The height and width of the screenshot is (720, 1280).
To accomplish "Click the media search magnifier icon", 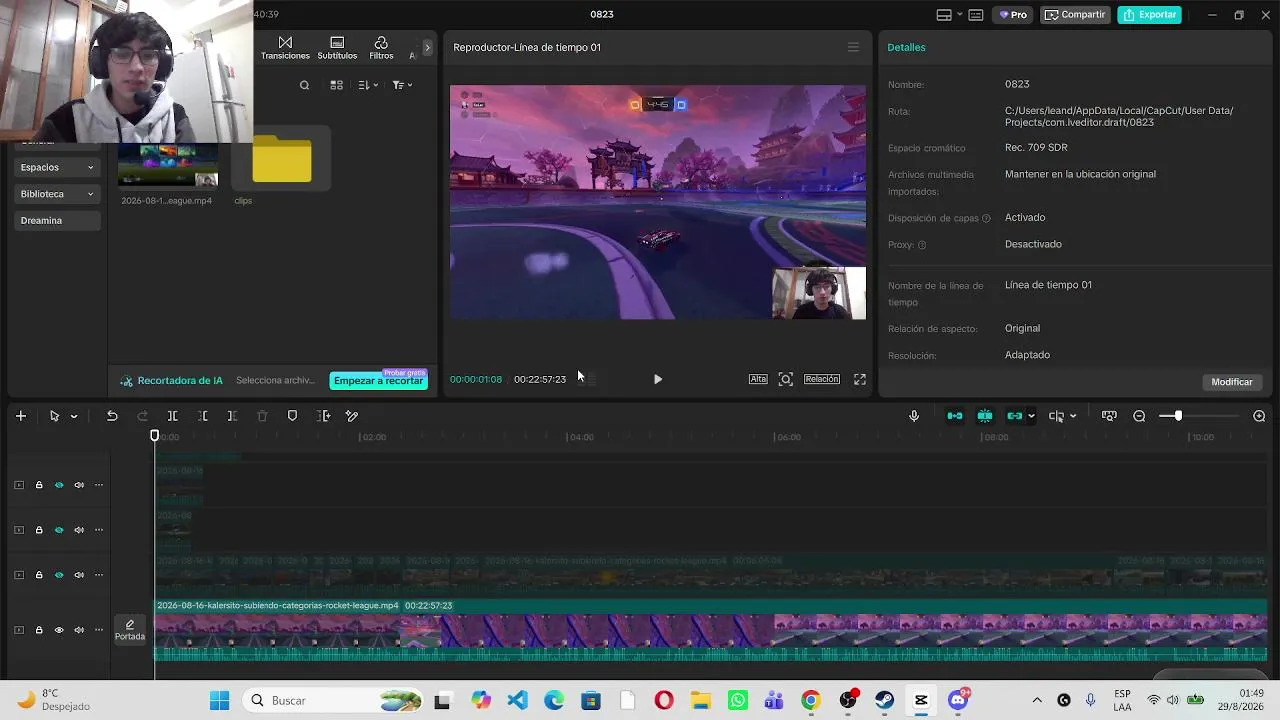I will coord(304,85).
